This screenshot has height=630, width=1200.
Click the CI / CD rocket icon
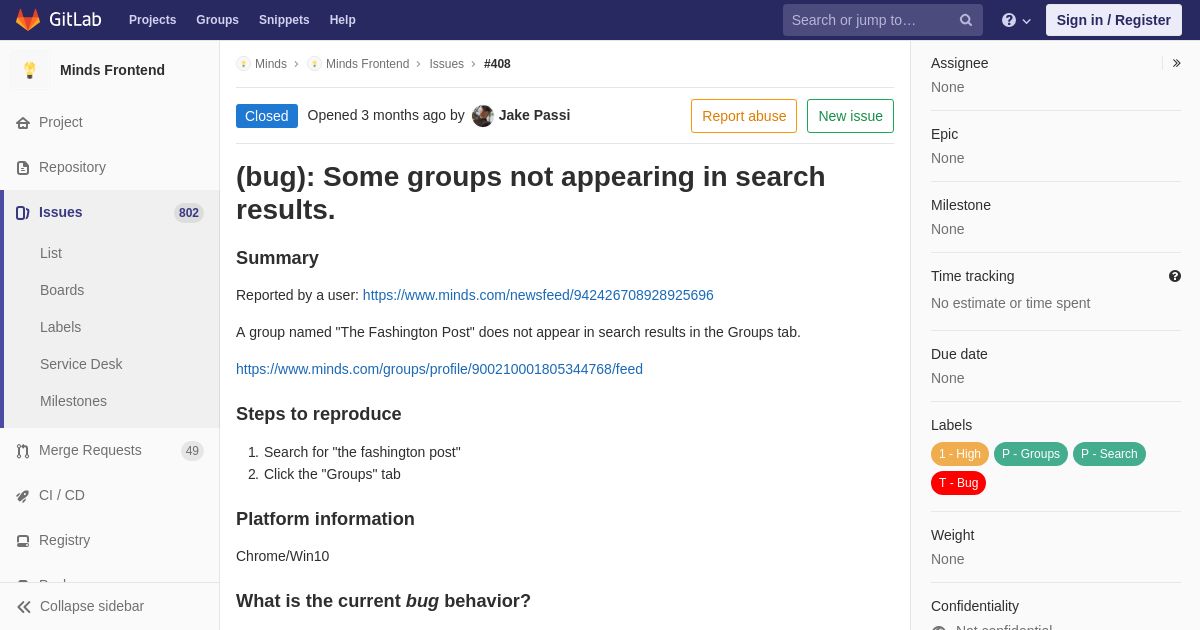[x=23, y=496]
